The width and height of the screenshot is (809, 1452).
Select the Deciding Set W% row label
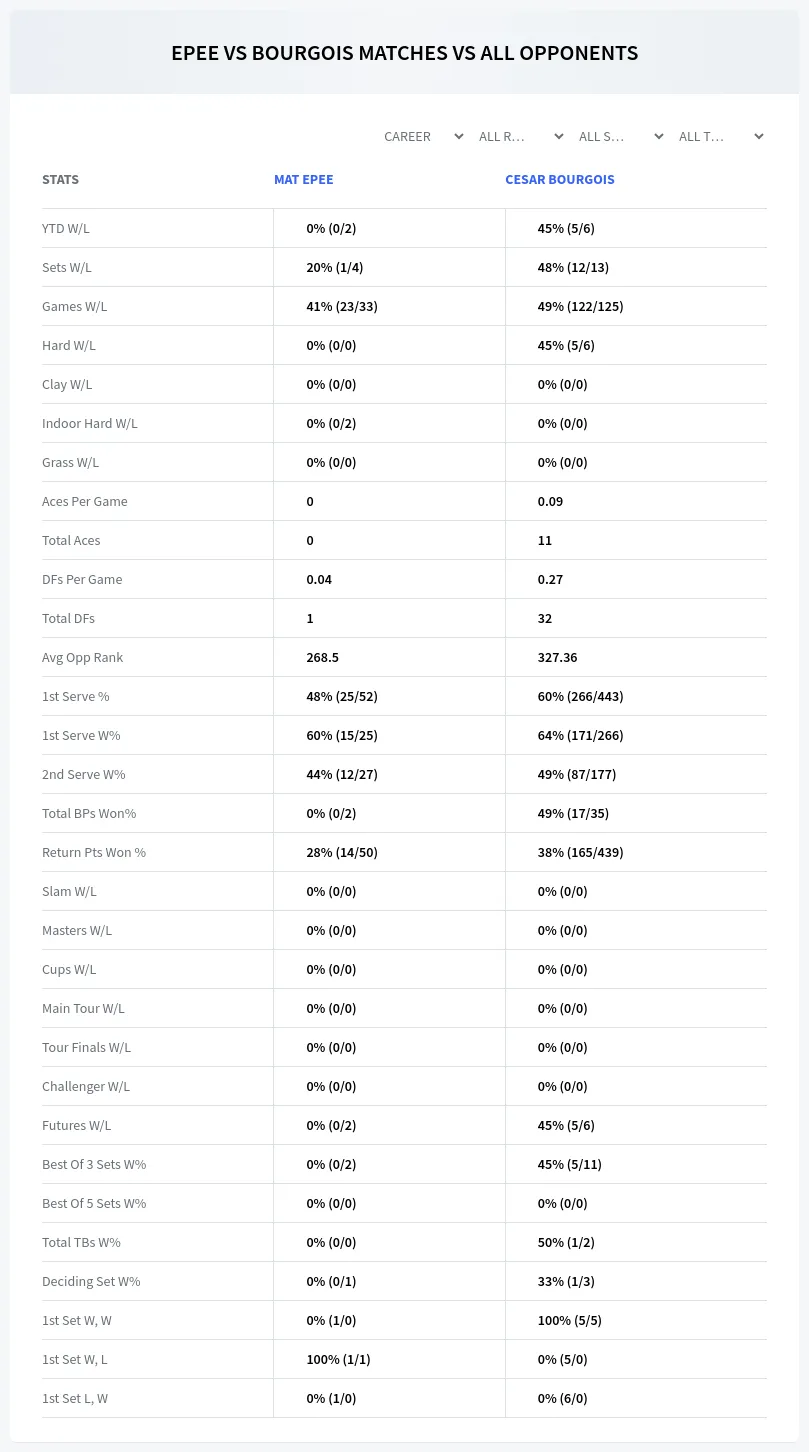pyautogui.click(x=91, y=1281)
